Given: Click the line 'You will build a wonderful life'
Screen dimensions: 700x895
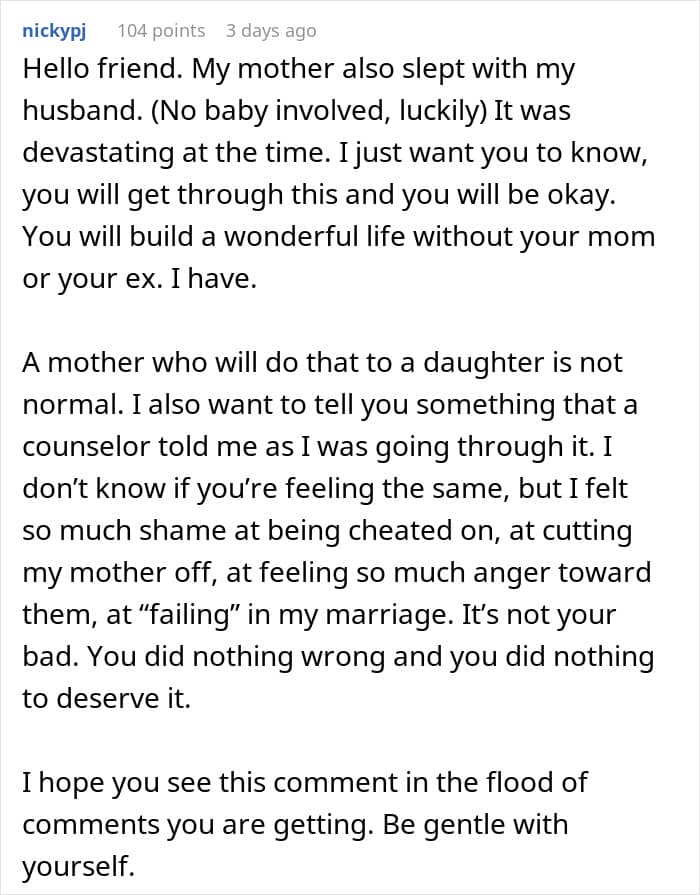Looking at the screenshot, I should coord(339,237).
